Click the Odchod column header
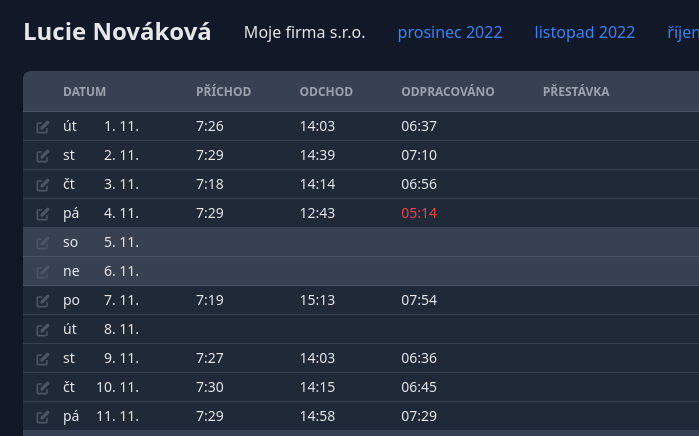Image resolution: width=699 pixels, height=436 pixels. (326, 92)
